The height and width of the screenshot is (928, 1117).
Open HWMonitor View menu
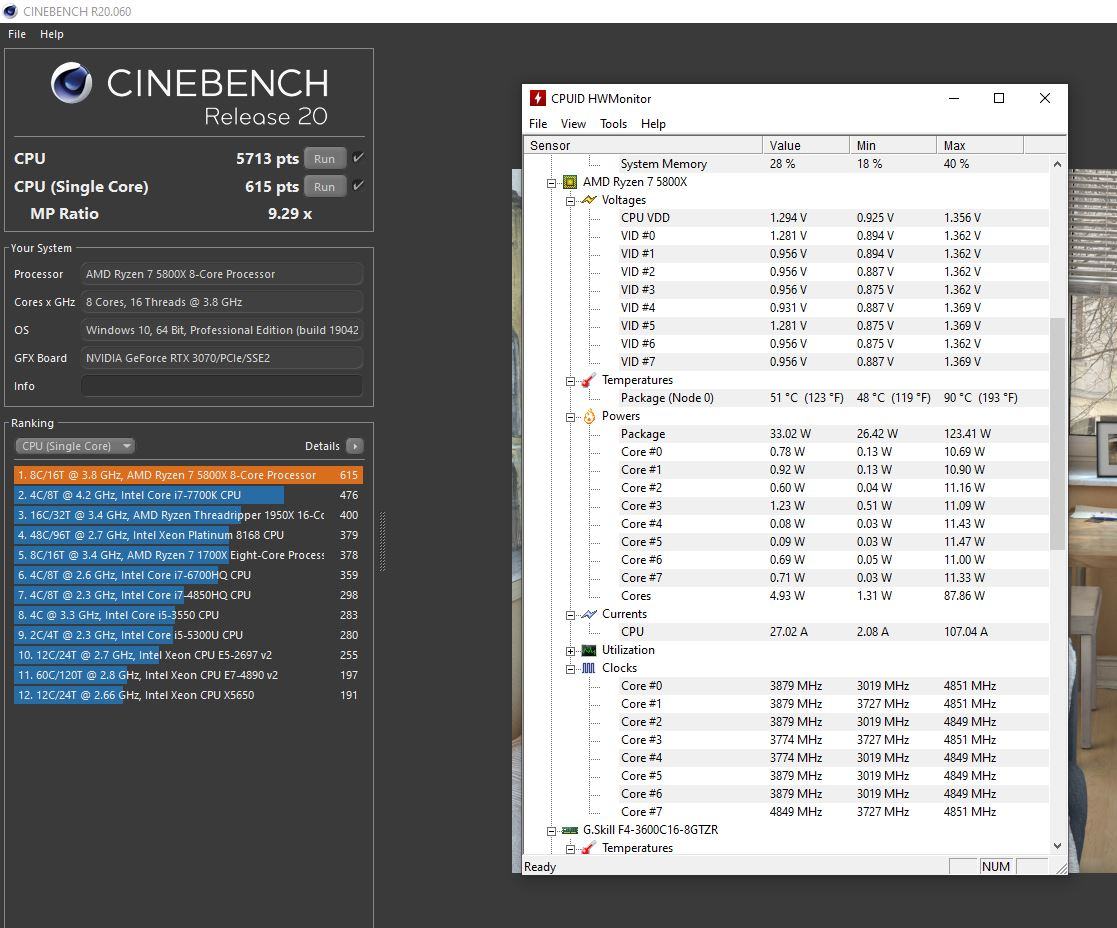coord(573,124)
